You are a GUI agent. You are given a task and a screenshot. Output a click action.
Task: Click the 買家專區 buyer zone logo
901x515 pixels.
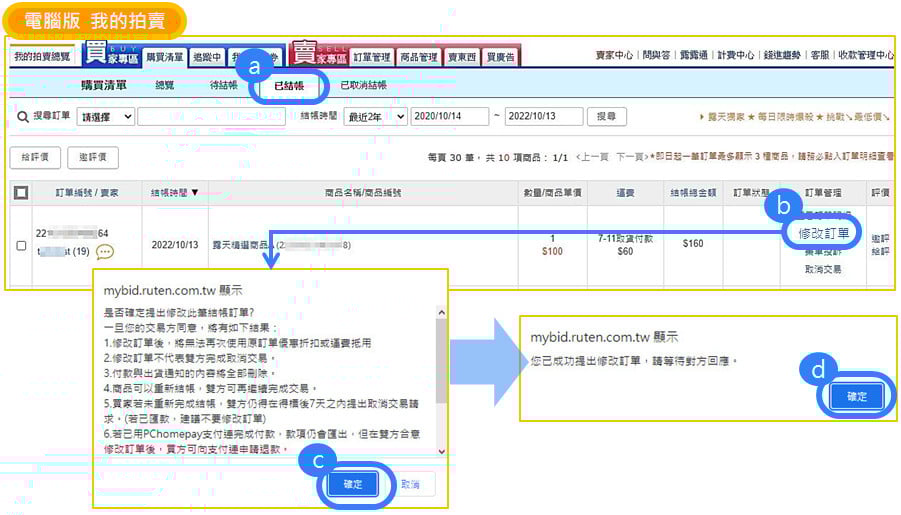click(111, 55)
